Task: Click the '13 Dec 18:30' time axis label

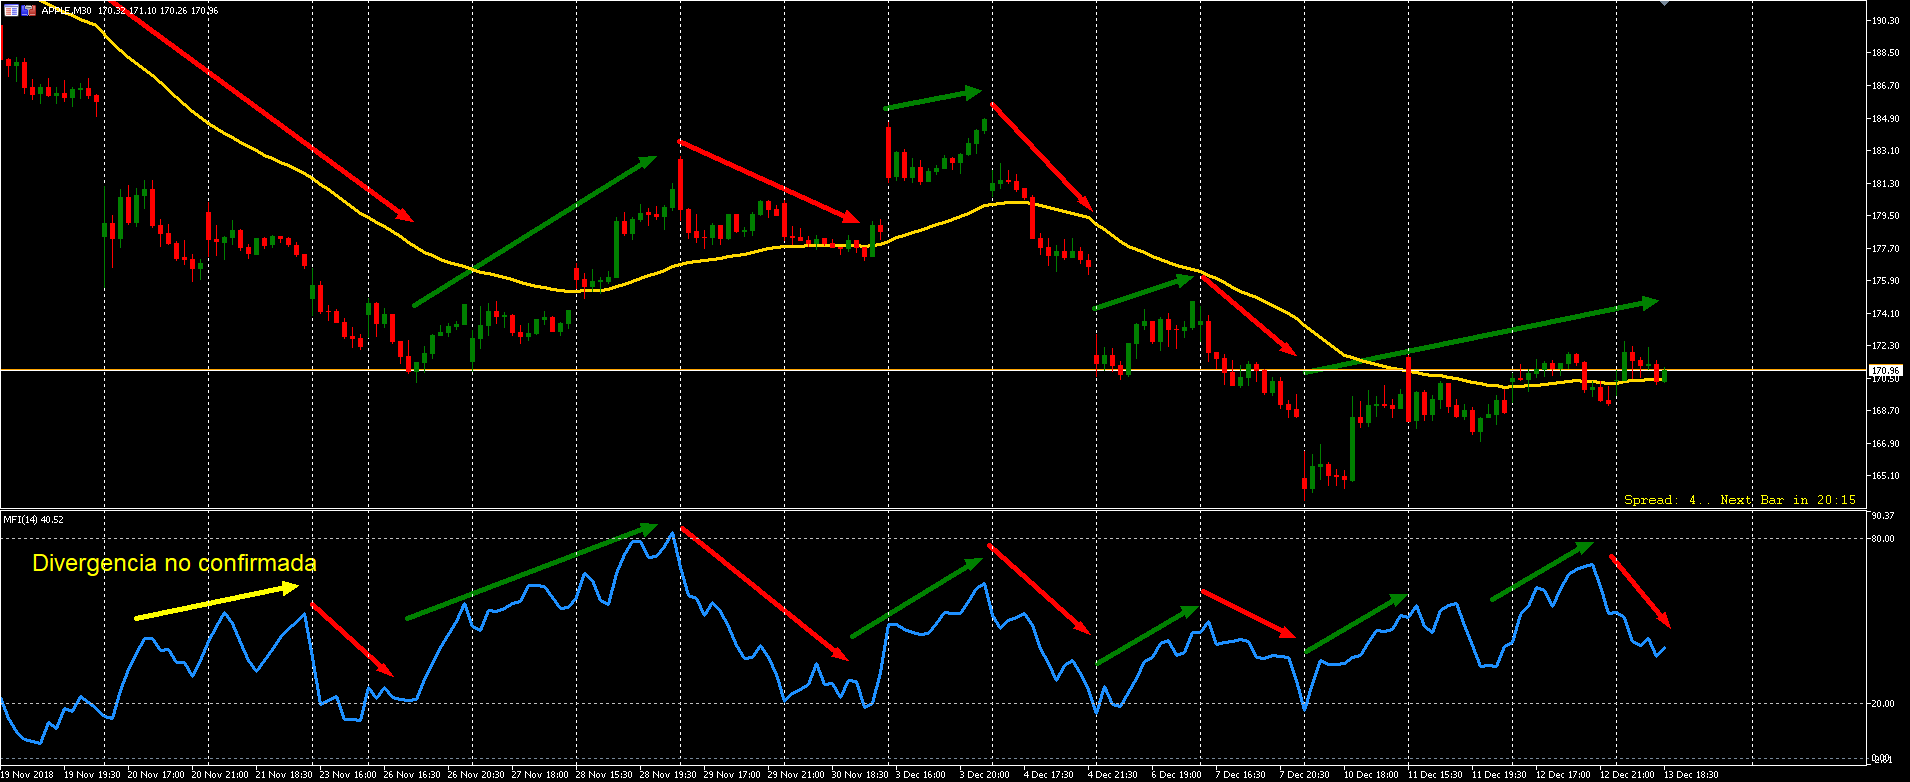Action: coord(1691,774)
